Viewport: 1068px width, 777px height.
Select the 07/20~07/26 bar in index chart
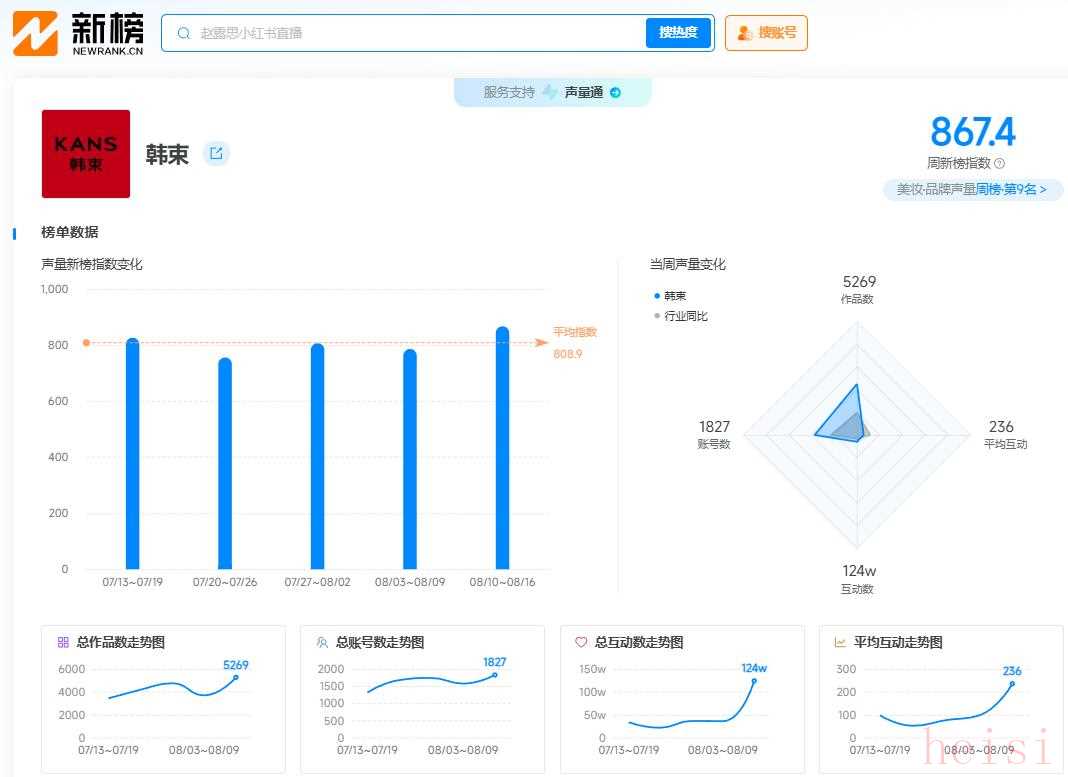225,464
